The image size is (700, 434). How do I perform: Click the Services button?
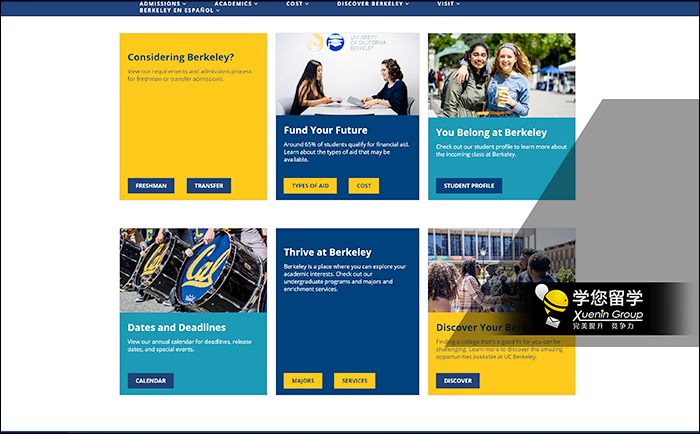point(354,380)
